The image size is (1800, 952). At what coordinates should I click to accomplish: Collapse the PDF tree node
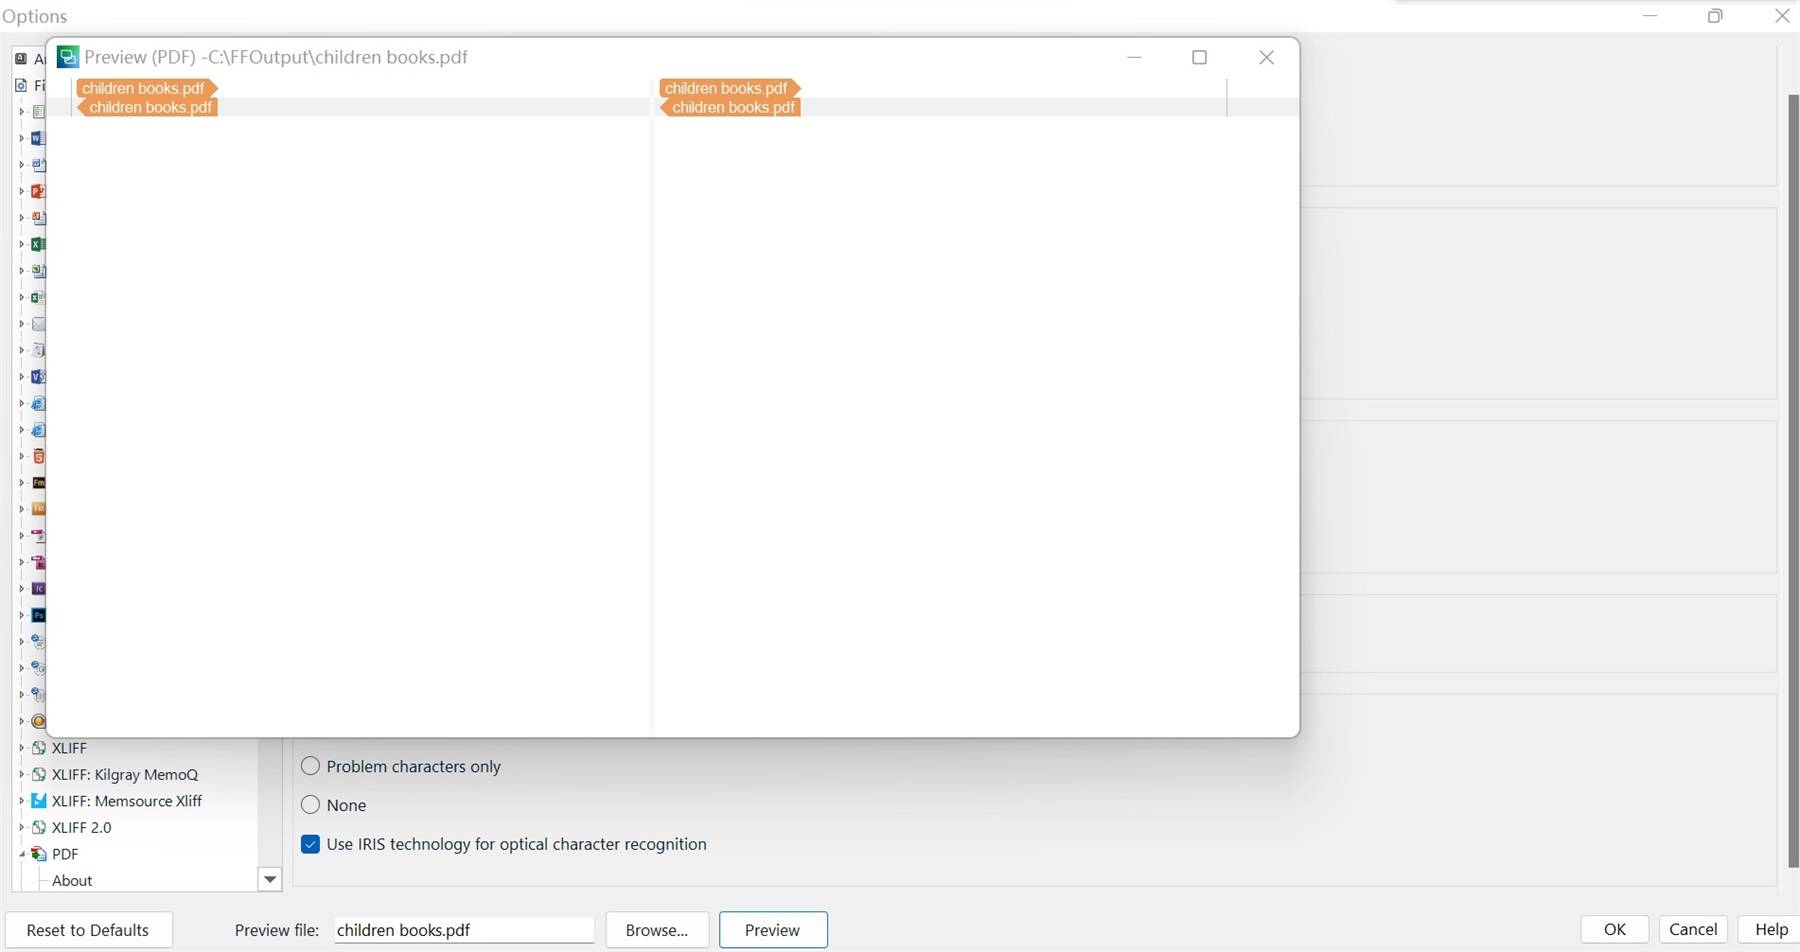tap(21, 854)
